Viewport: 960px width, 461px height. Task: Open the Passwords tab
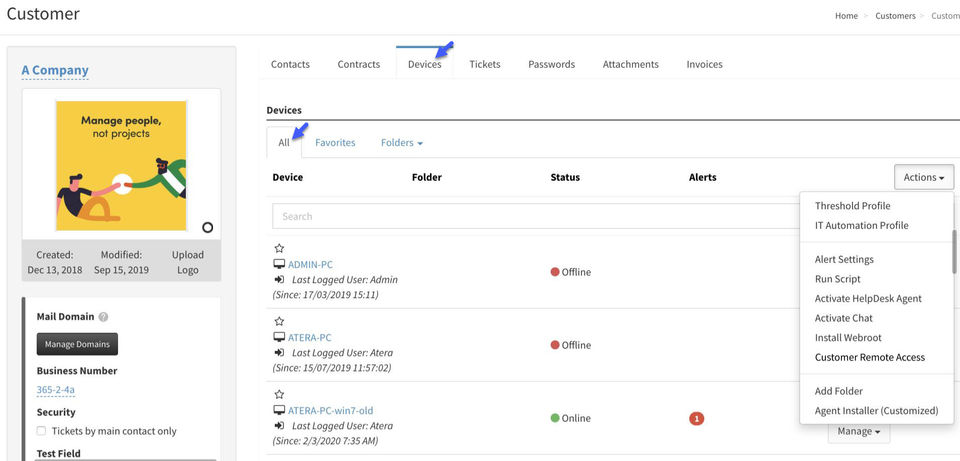tap(552, 64)
